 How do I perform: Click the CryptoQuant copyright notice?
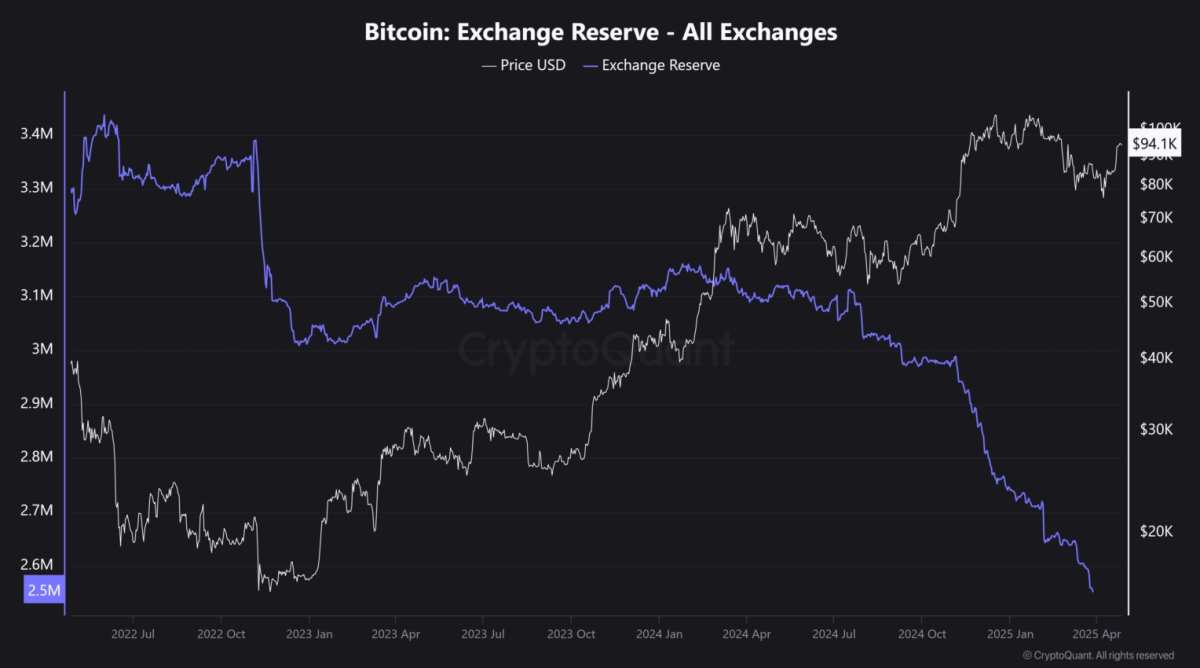click(1098, 655)
